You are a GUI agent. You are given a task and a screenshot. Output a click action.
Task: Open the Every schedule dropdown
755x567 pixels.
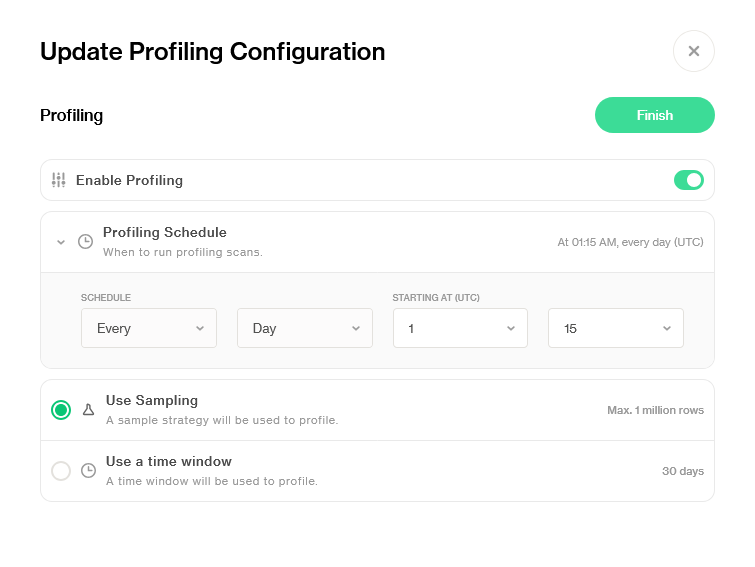click(149, 328)
